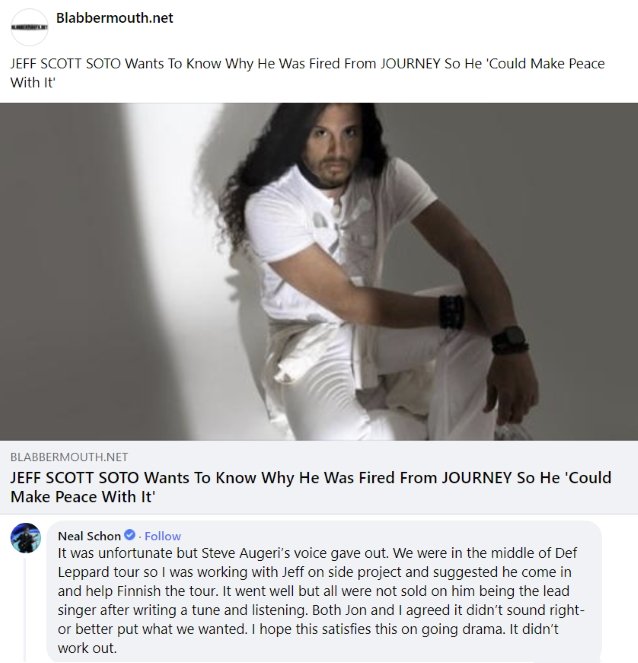Click the dot separator before Follow
The image size is (638, 663).
pos(140,537)
